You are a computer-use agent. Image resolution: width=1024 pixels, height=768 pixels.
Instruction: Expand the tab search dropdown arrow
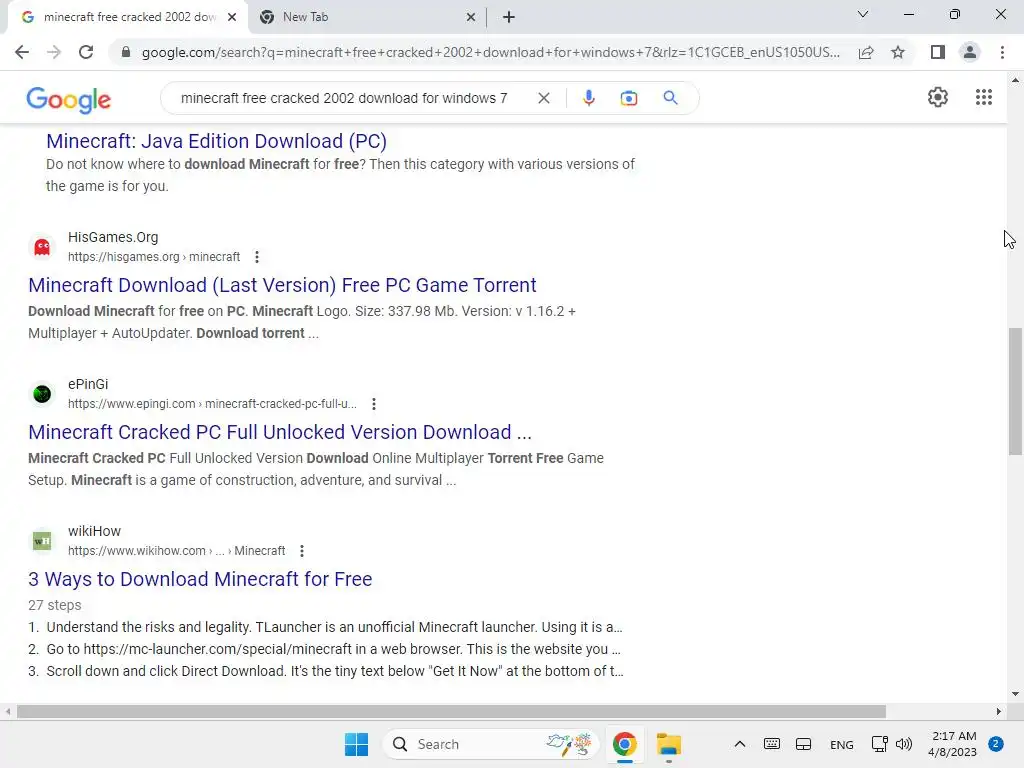coord(863,15)
